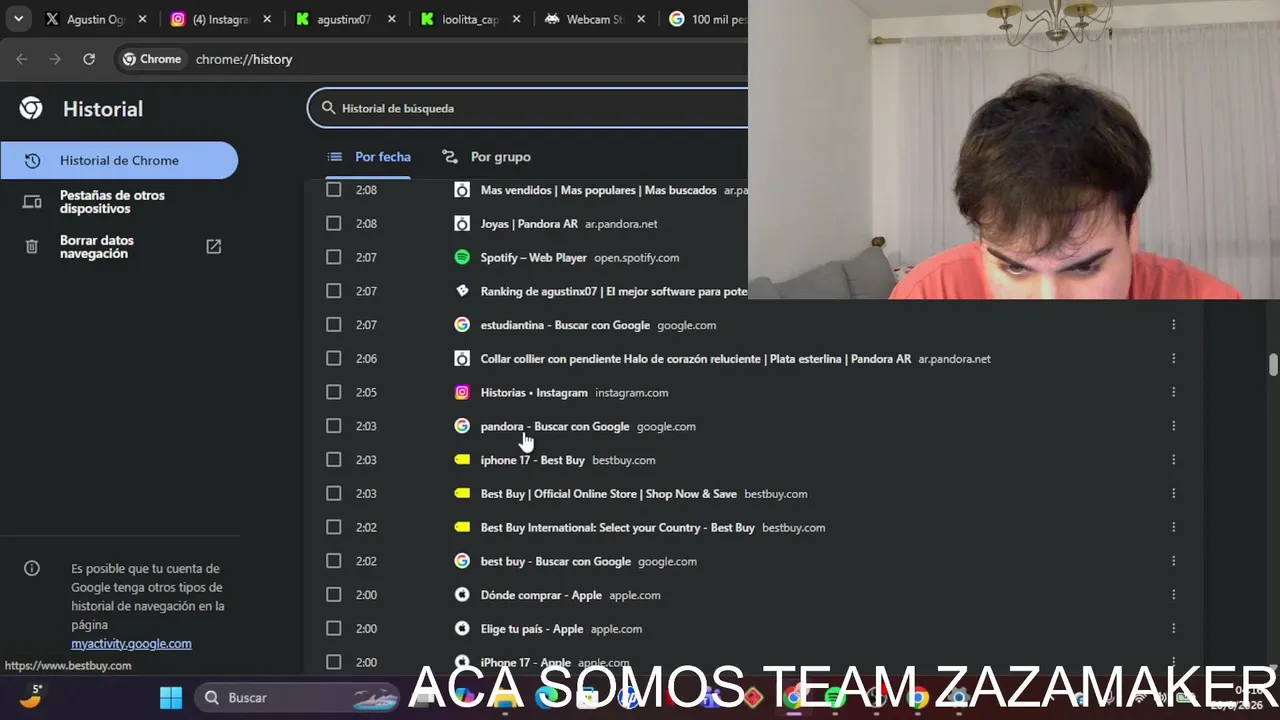Close the (4) Instagram tab
The image size is (1280, 720).
click(x=267, y=19)
